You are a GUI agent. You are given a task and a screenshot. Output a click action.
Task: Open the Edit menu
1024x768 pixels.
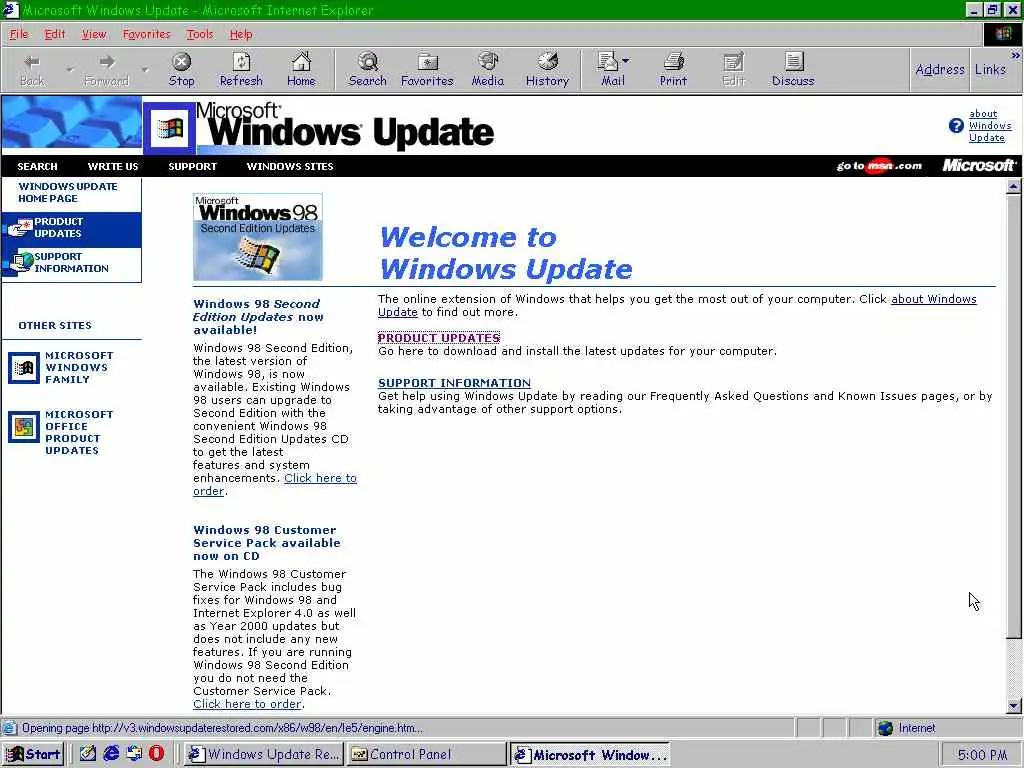tap(55, 34)
